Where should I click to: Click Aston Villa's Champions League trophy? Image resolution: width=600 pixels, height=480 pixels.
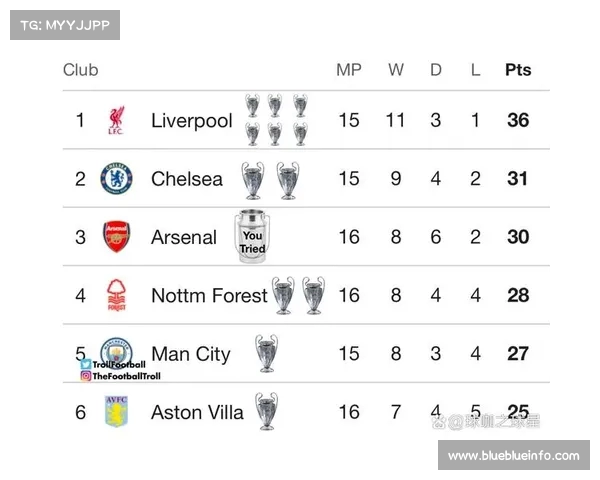coord(266,411)
